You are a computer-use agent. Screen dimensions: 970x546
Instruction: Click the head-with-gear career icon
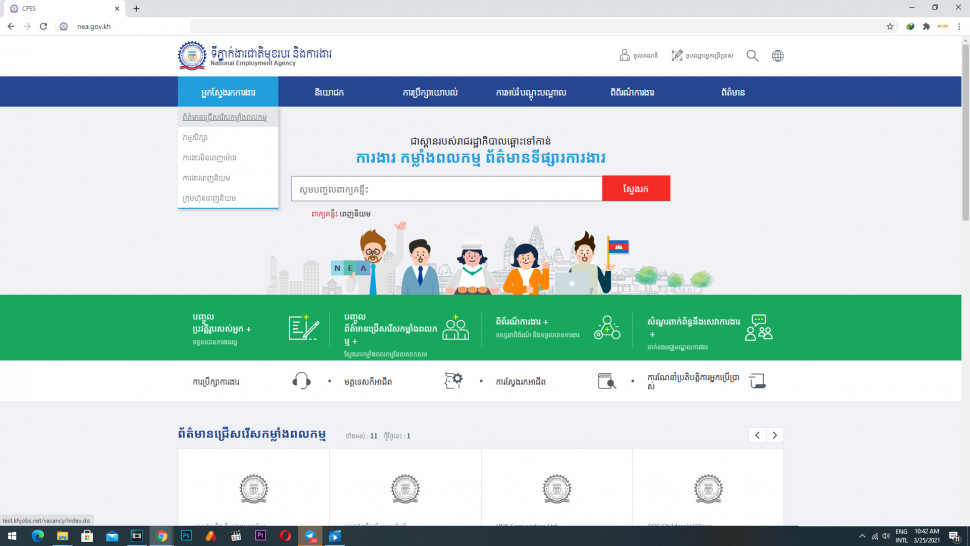pyautogui.click(x=453, y=381)
